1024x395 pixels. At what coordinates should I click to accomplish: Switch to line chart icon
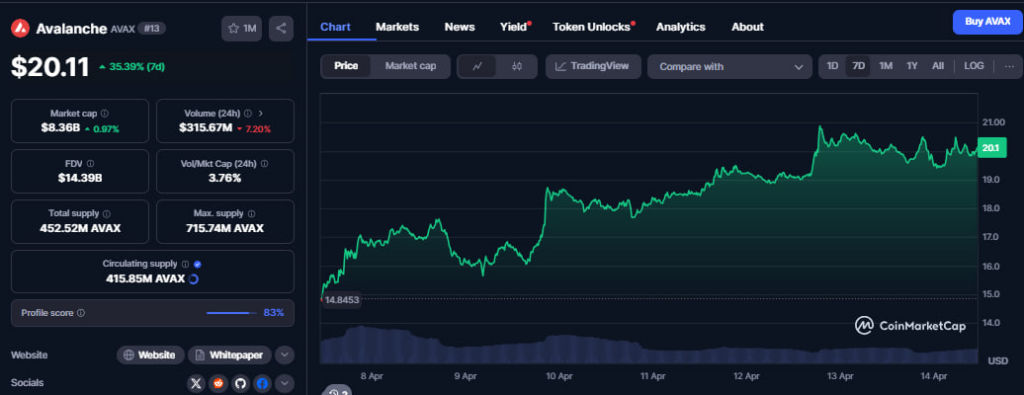tap(477, 67)
